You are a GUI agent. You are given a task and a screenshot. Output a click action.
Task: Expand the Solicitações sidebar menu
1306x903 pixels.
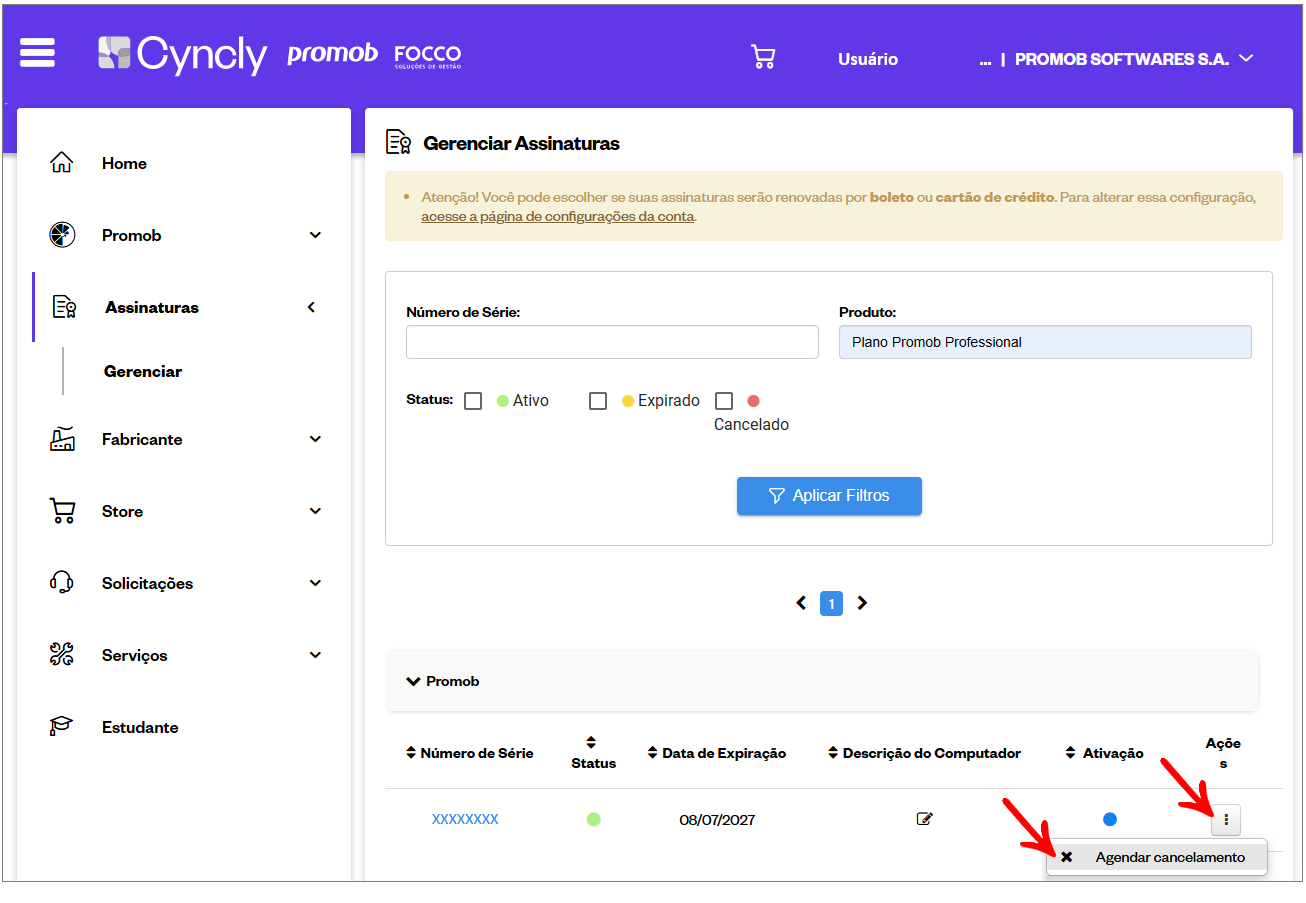[315, 583]
